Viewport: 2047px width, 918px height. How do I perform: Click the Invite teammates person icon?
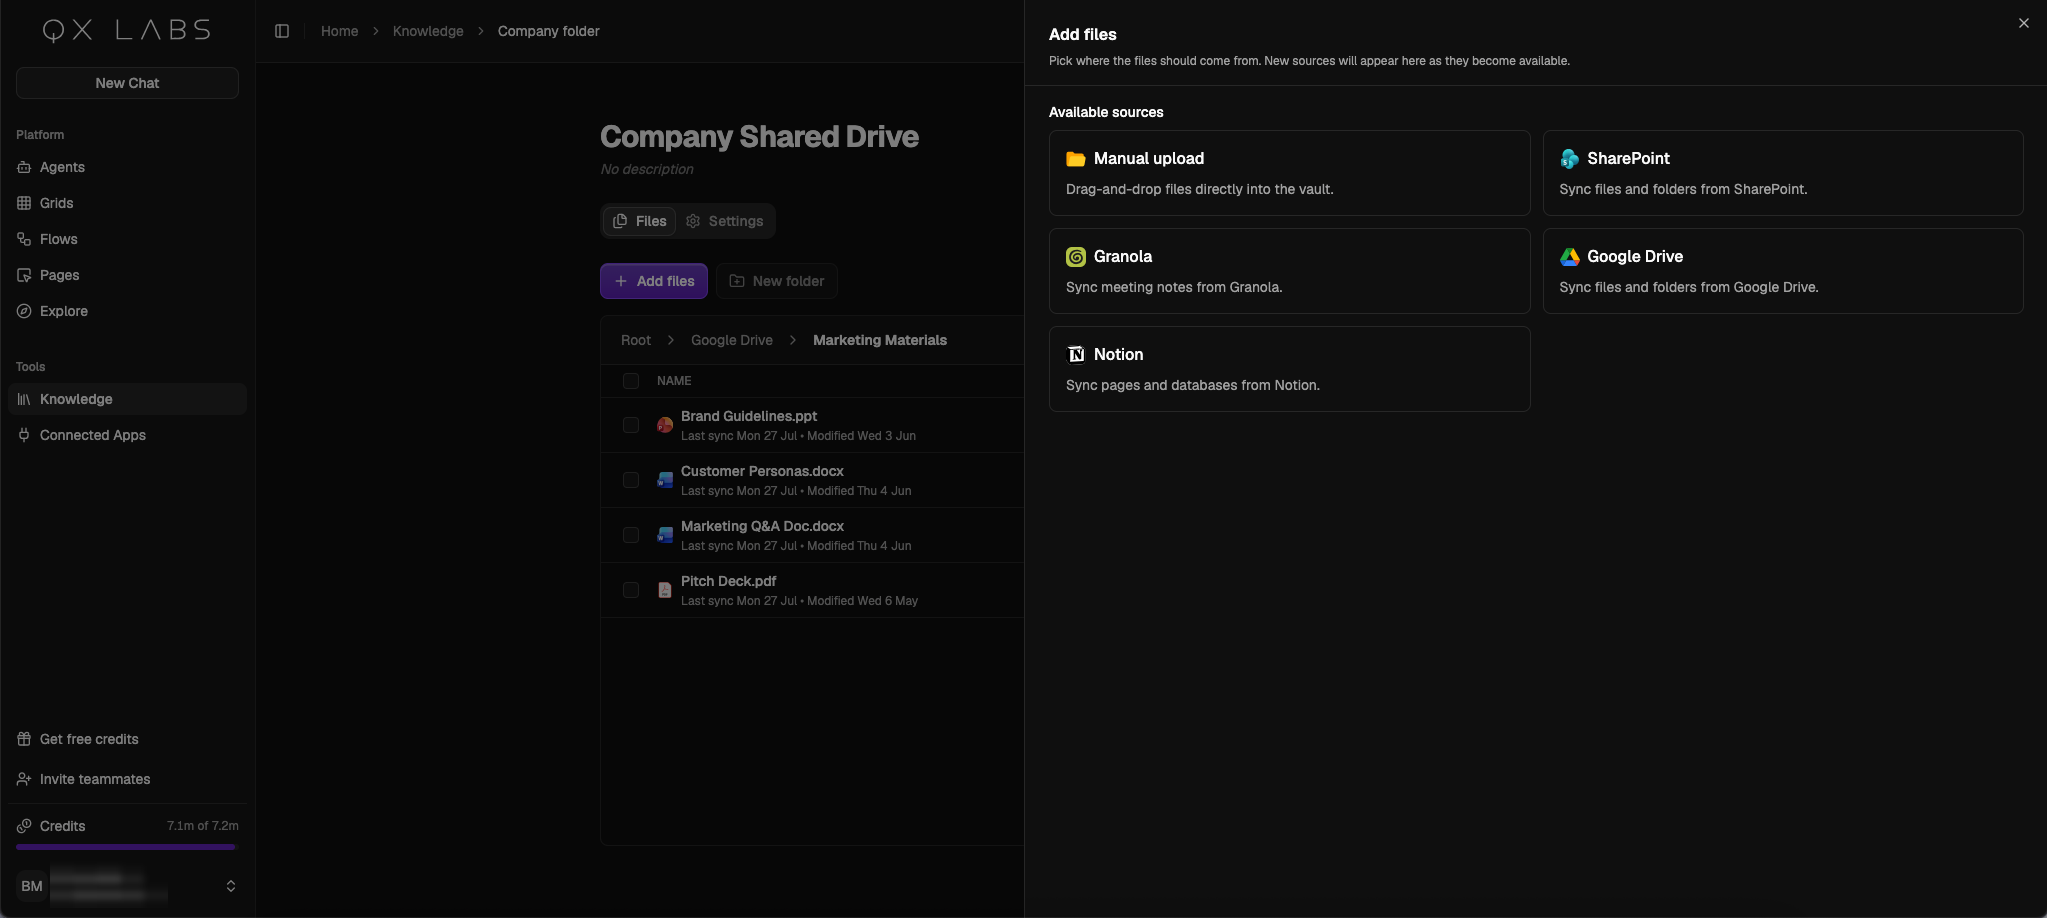point(24,779)
